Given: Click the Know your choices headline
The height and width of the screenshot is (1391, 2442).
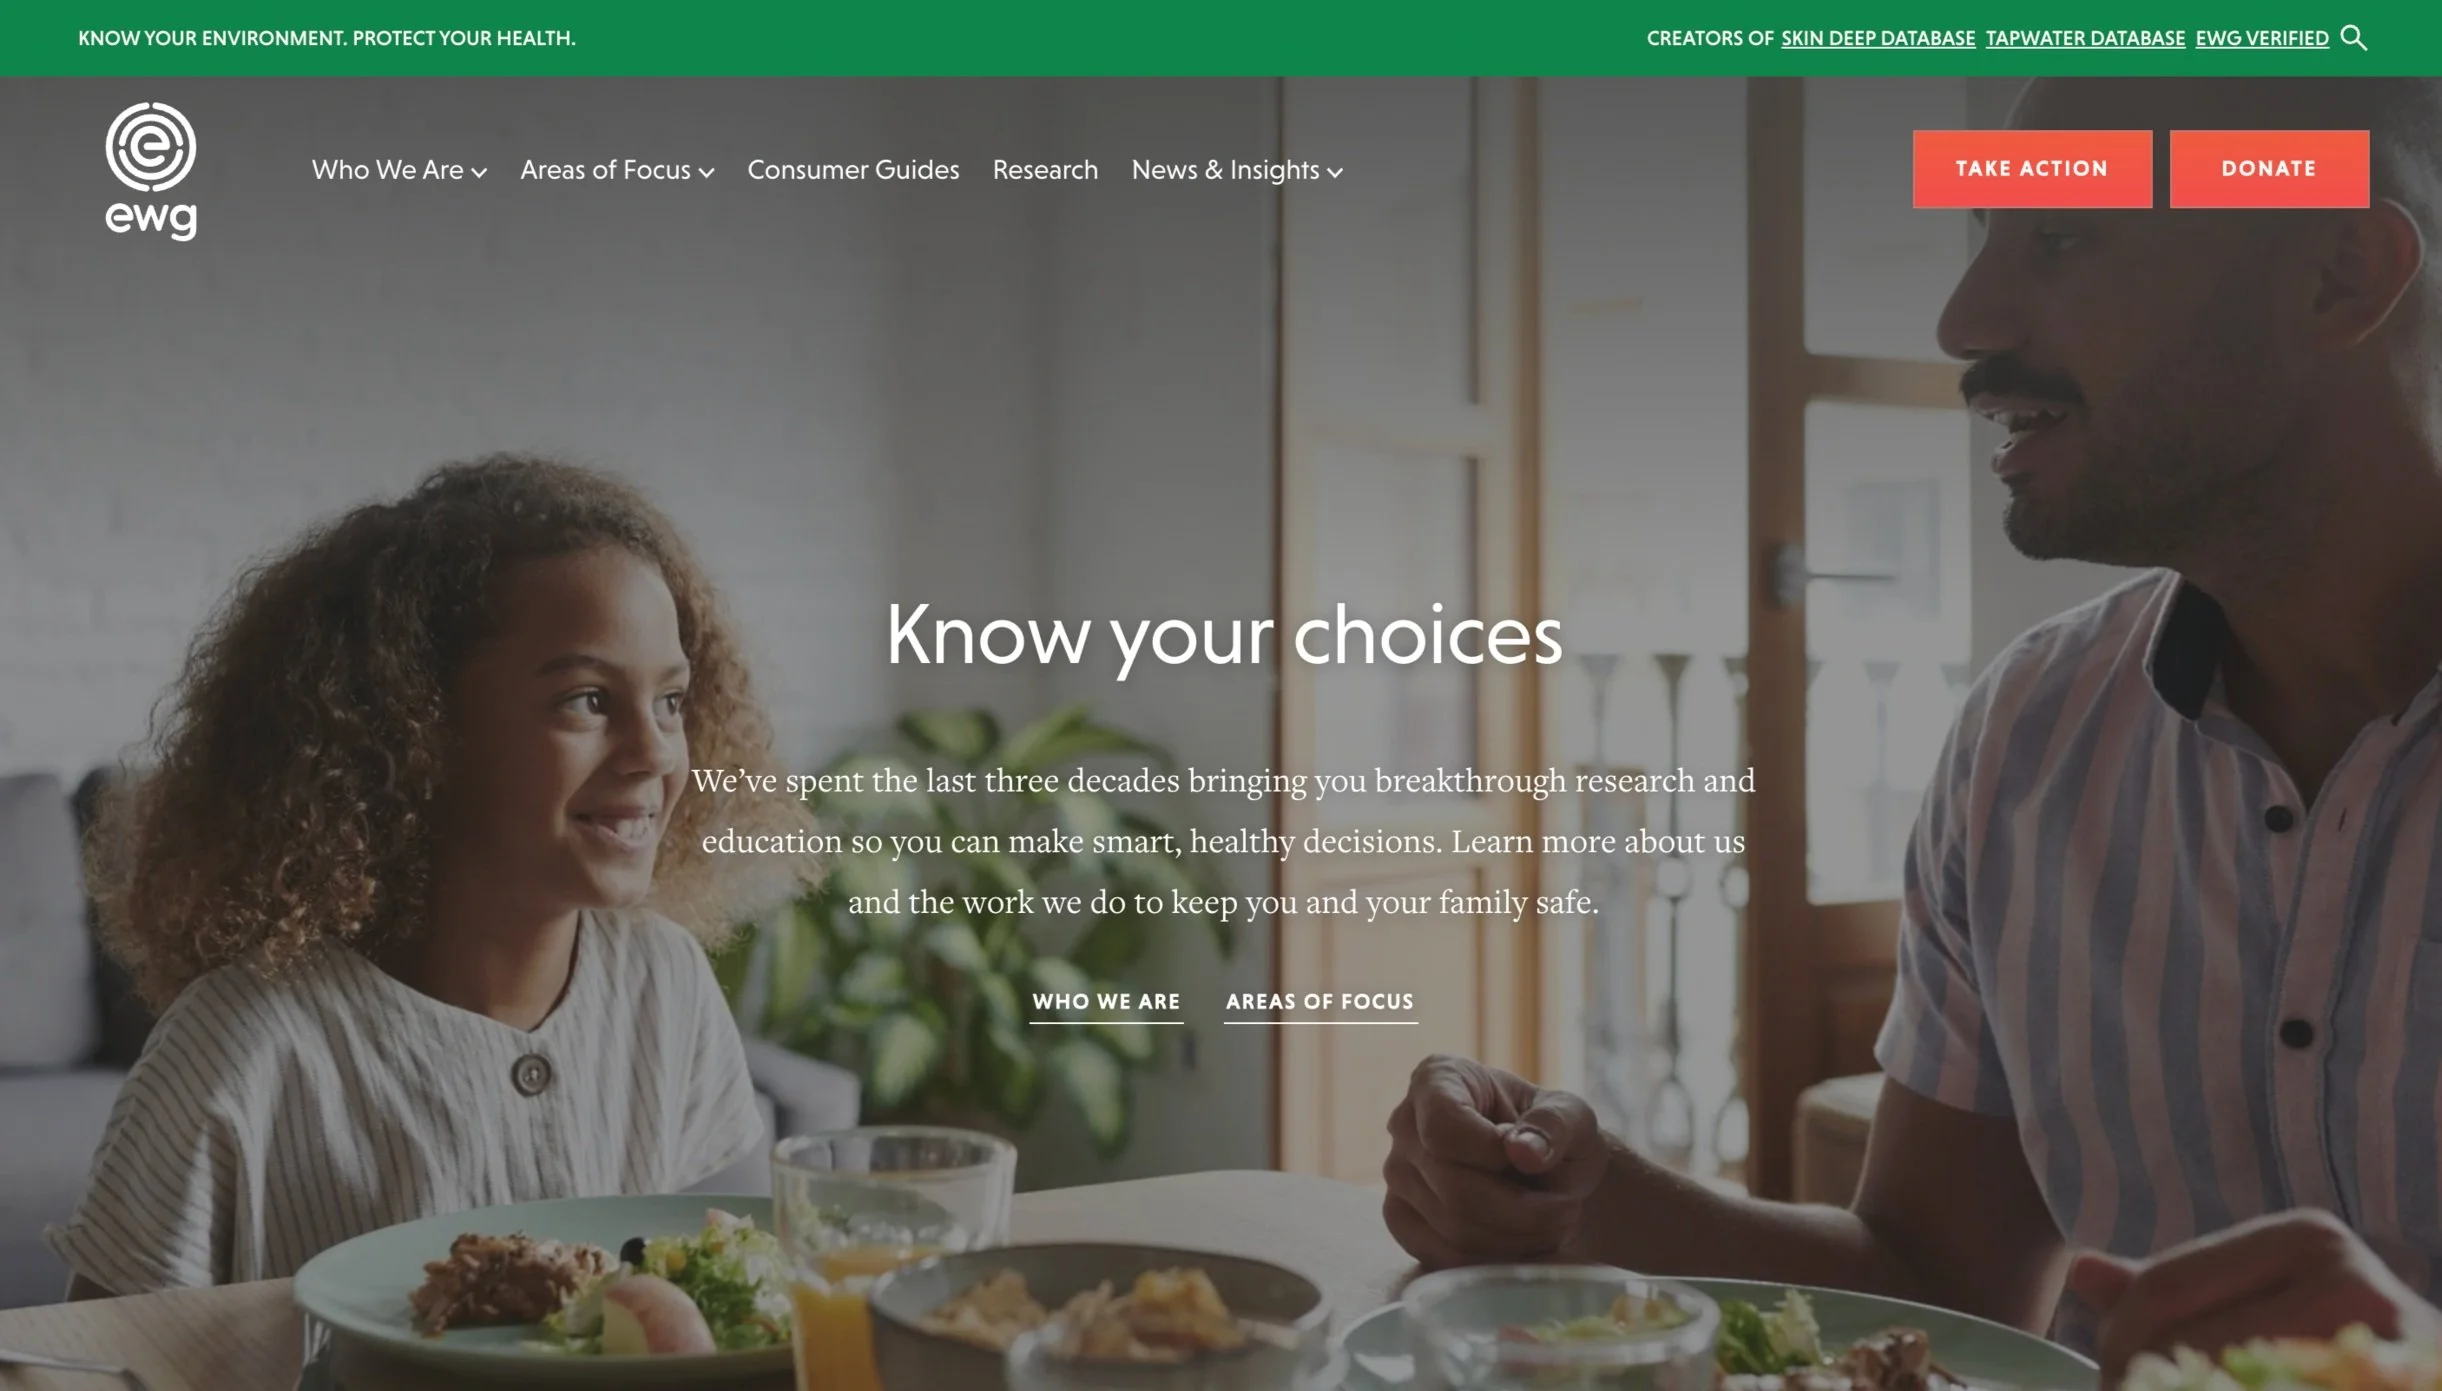Looking at the screenshot, I should pos(1224,635).
